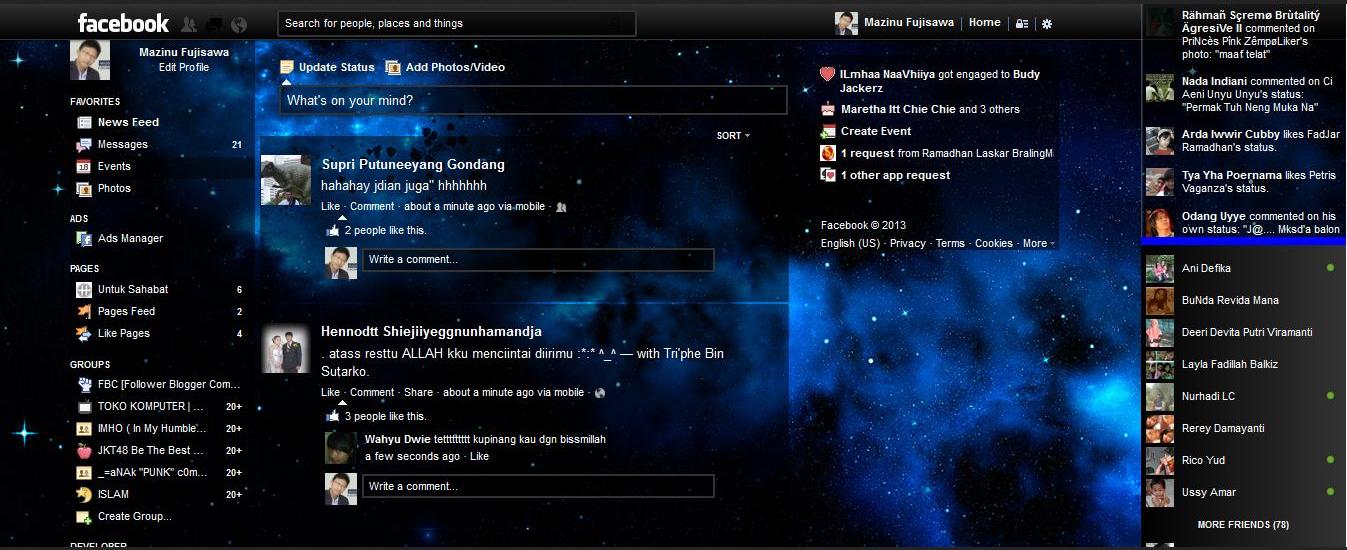1347x550 pixels.
Task: Click English (US) language link
Action: (850, 243)
